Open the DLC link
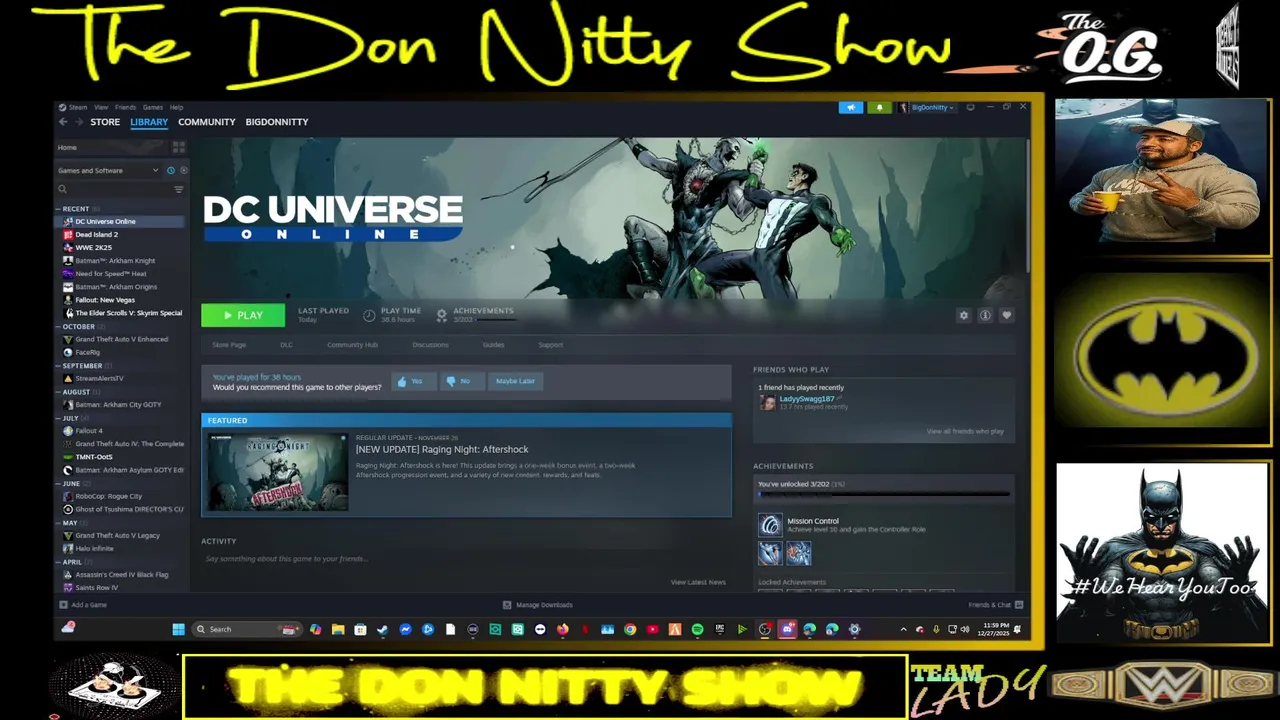The width and height of the screenshot is (1280, 720). tap(286, 345)
